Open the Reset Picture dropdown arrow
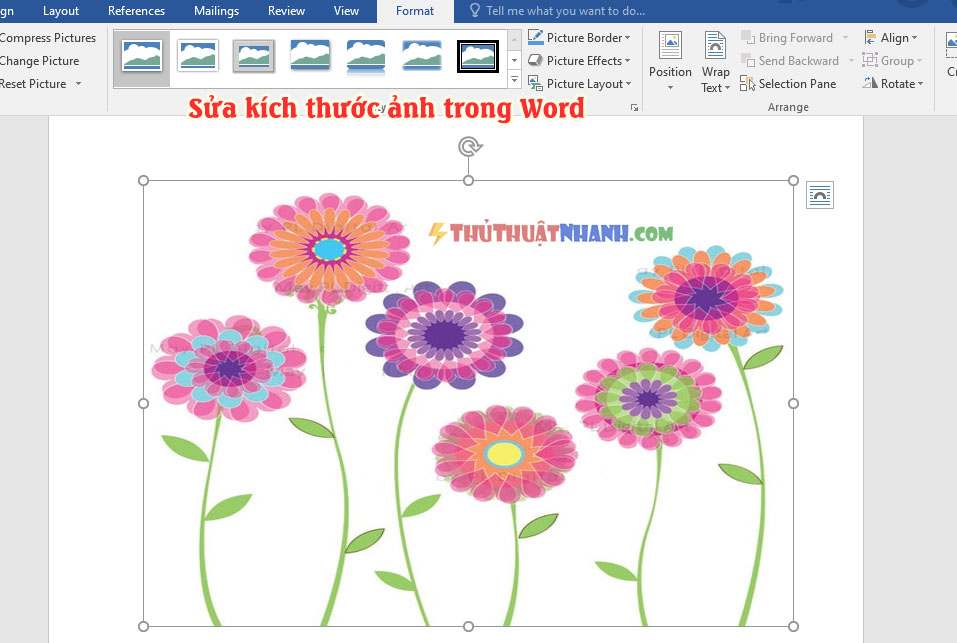Viewport: 957px width, 643px height. [78, 84]
